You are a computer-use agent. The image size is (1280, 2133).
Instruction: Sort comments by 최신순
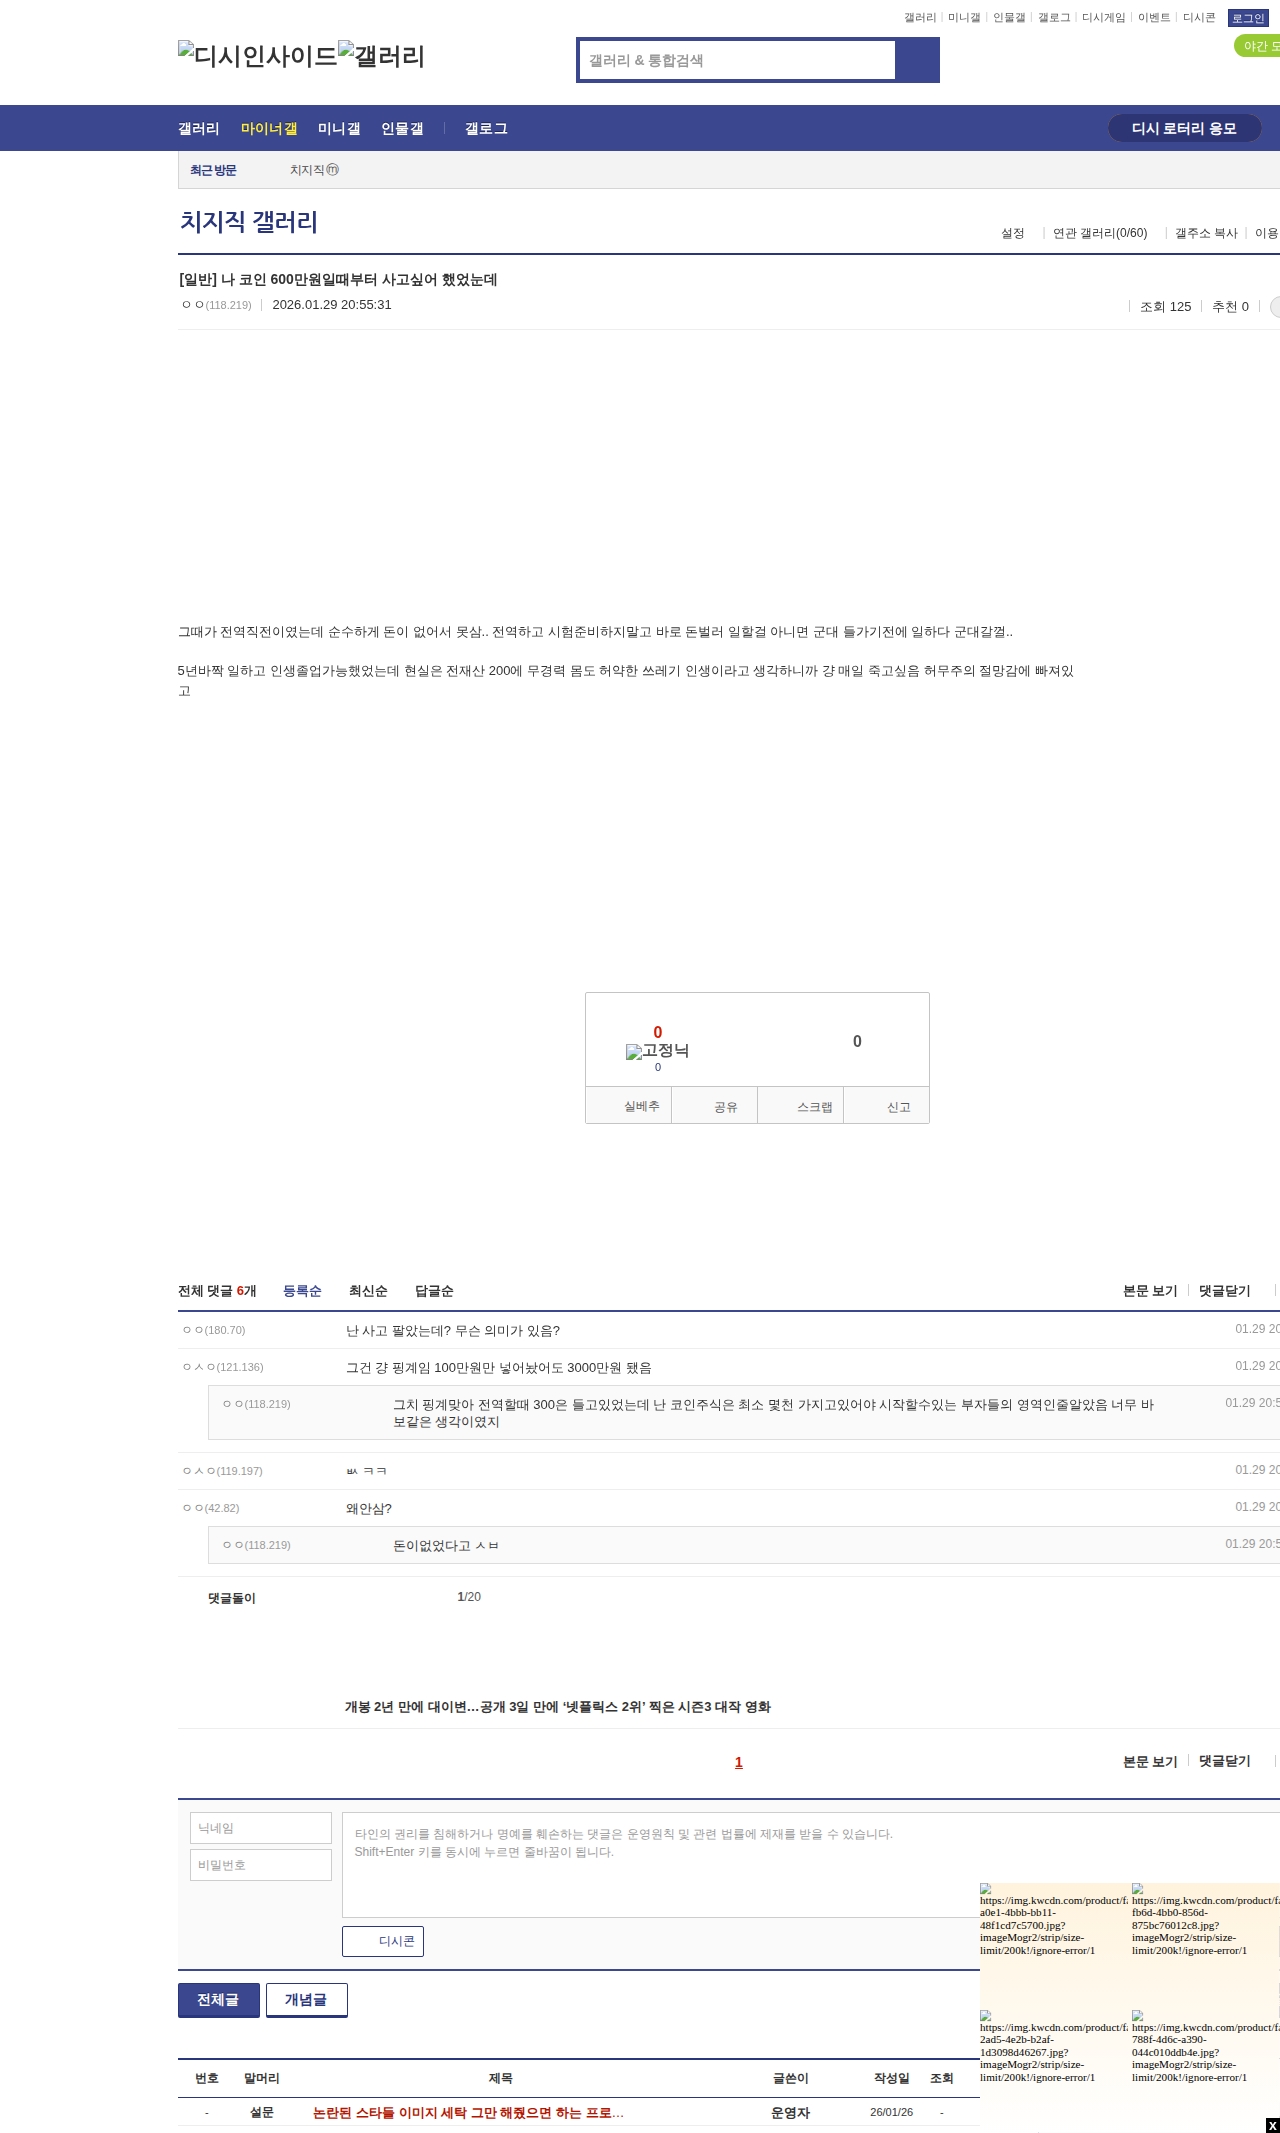(368, 1291)
